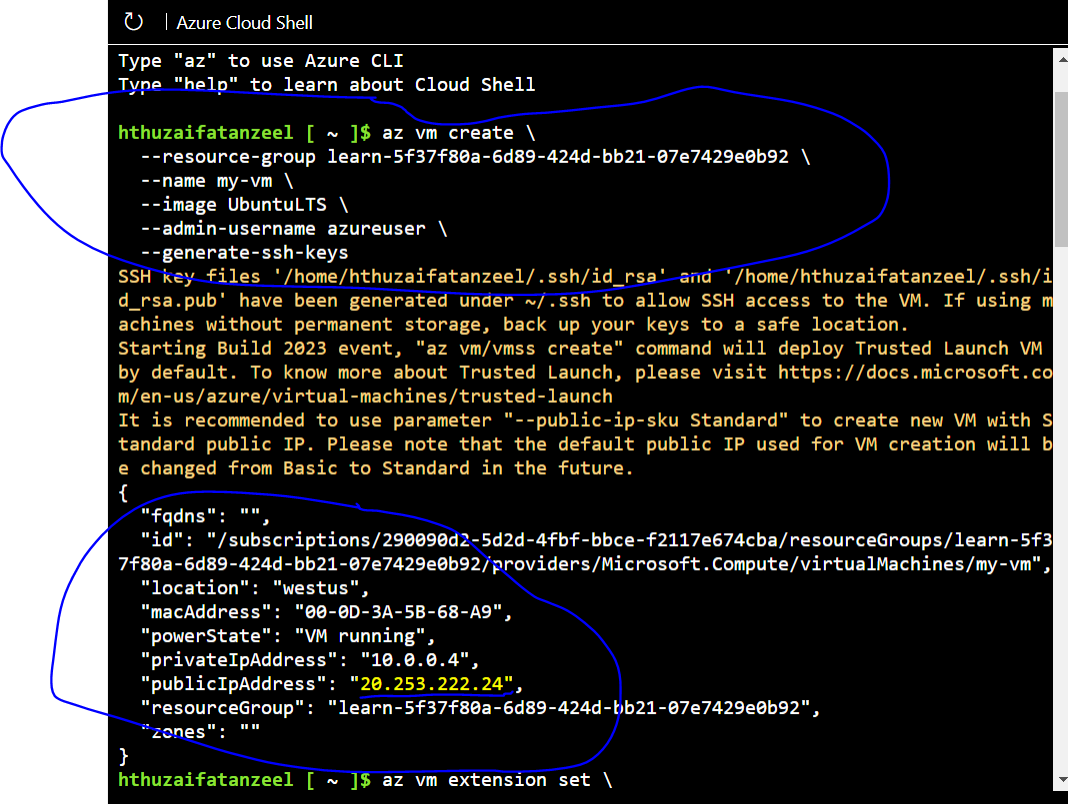The width and height of the screenshot is (1068, 804).
Task: Click the scrollbar down arrow
Action: pyautogui.click(x=1062, y=779)
